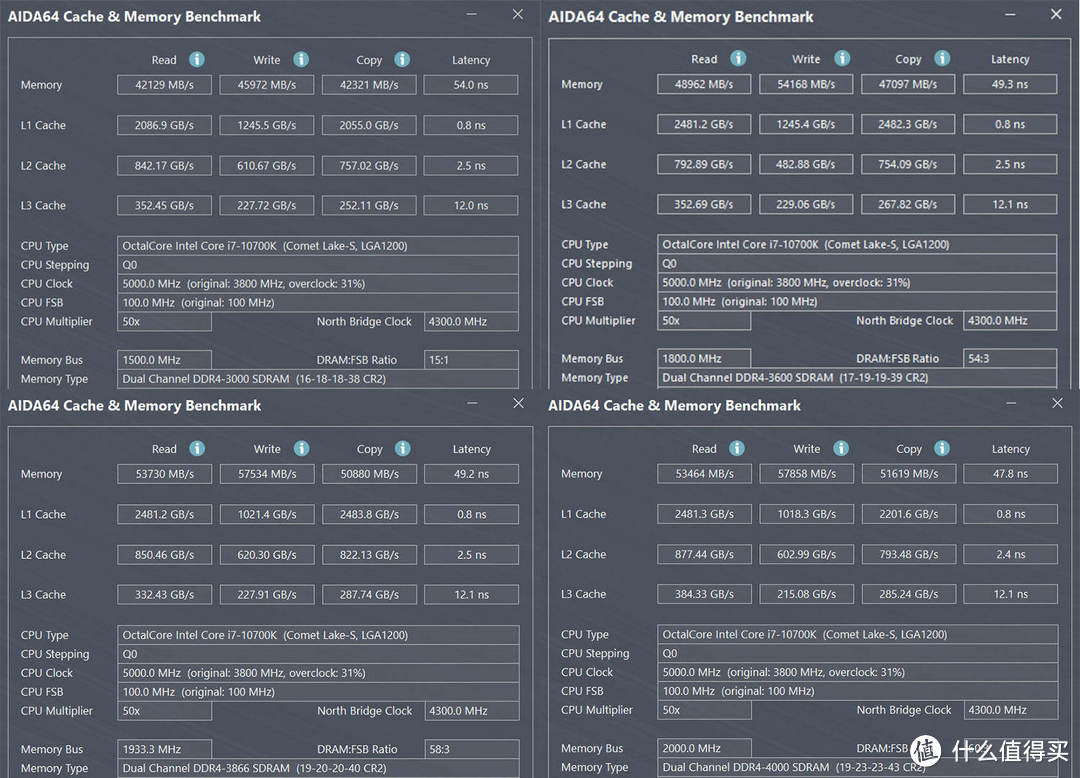This screenshot has height=778, width=1080.
Task: Click the Write info icon in DDR4-3600 window
Action: tap(842, 59)
